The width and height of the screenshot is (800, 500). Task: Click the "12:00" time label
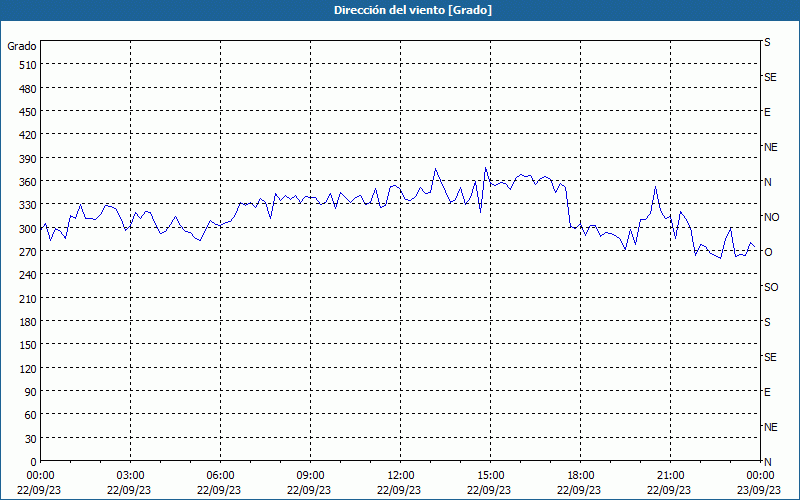click(x=401, y=476)
